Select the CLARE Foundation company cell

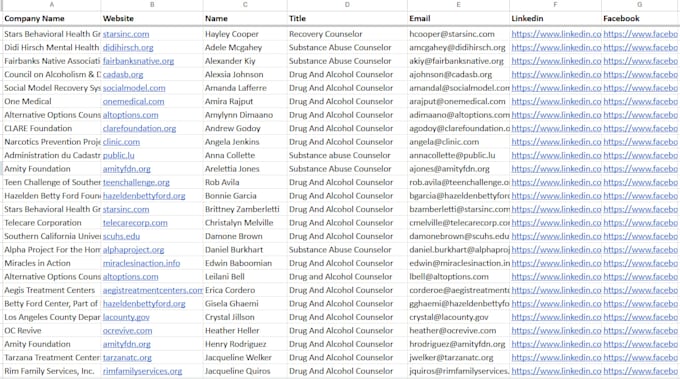pyautogui.click(x=52, y=128)
